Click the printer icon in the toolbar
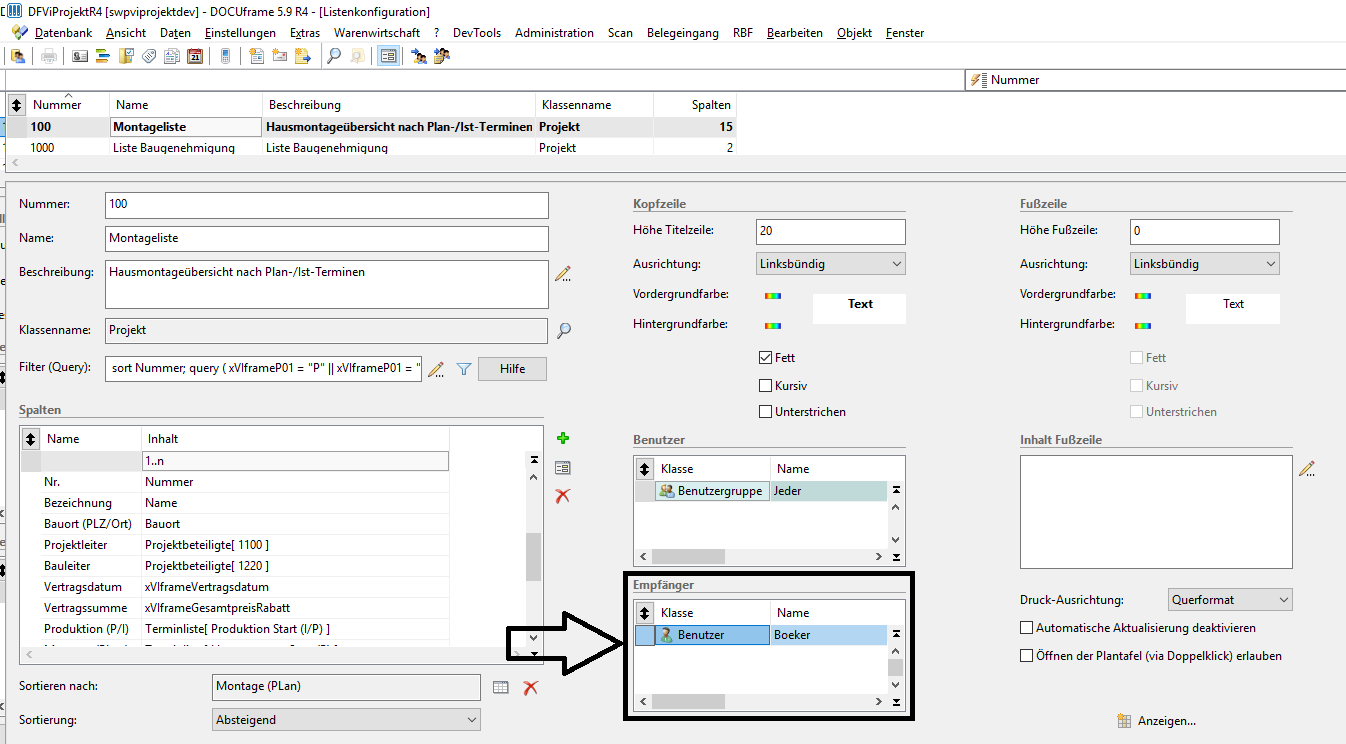 click(48, 56)
